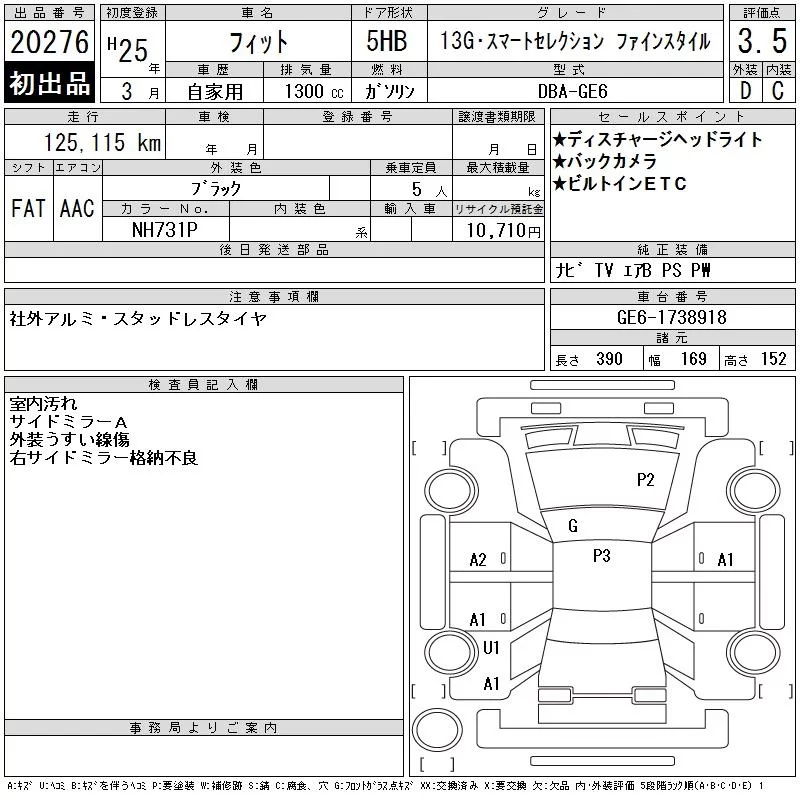
Task: Click the damage code legend line
Action: (386, 786)
